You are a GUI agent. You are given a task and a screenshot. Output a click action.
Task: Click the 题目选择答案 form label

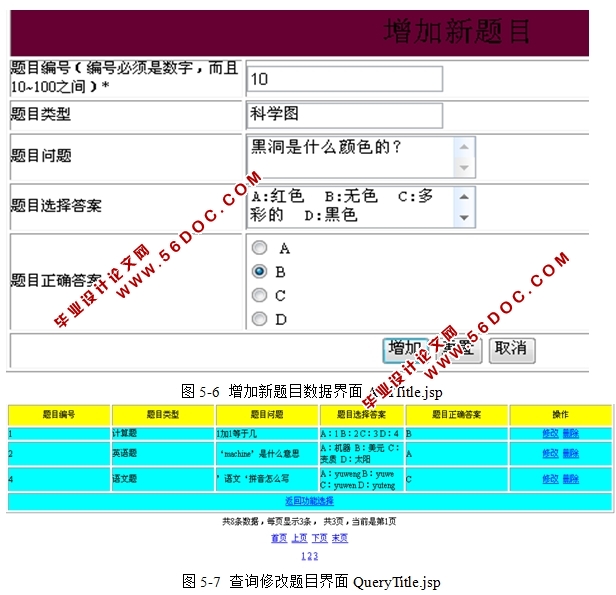56,205
